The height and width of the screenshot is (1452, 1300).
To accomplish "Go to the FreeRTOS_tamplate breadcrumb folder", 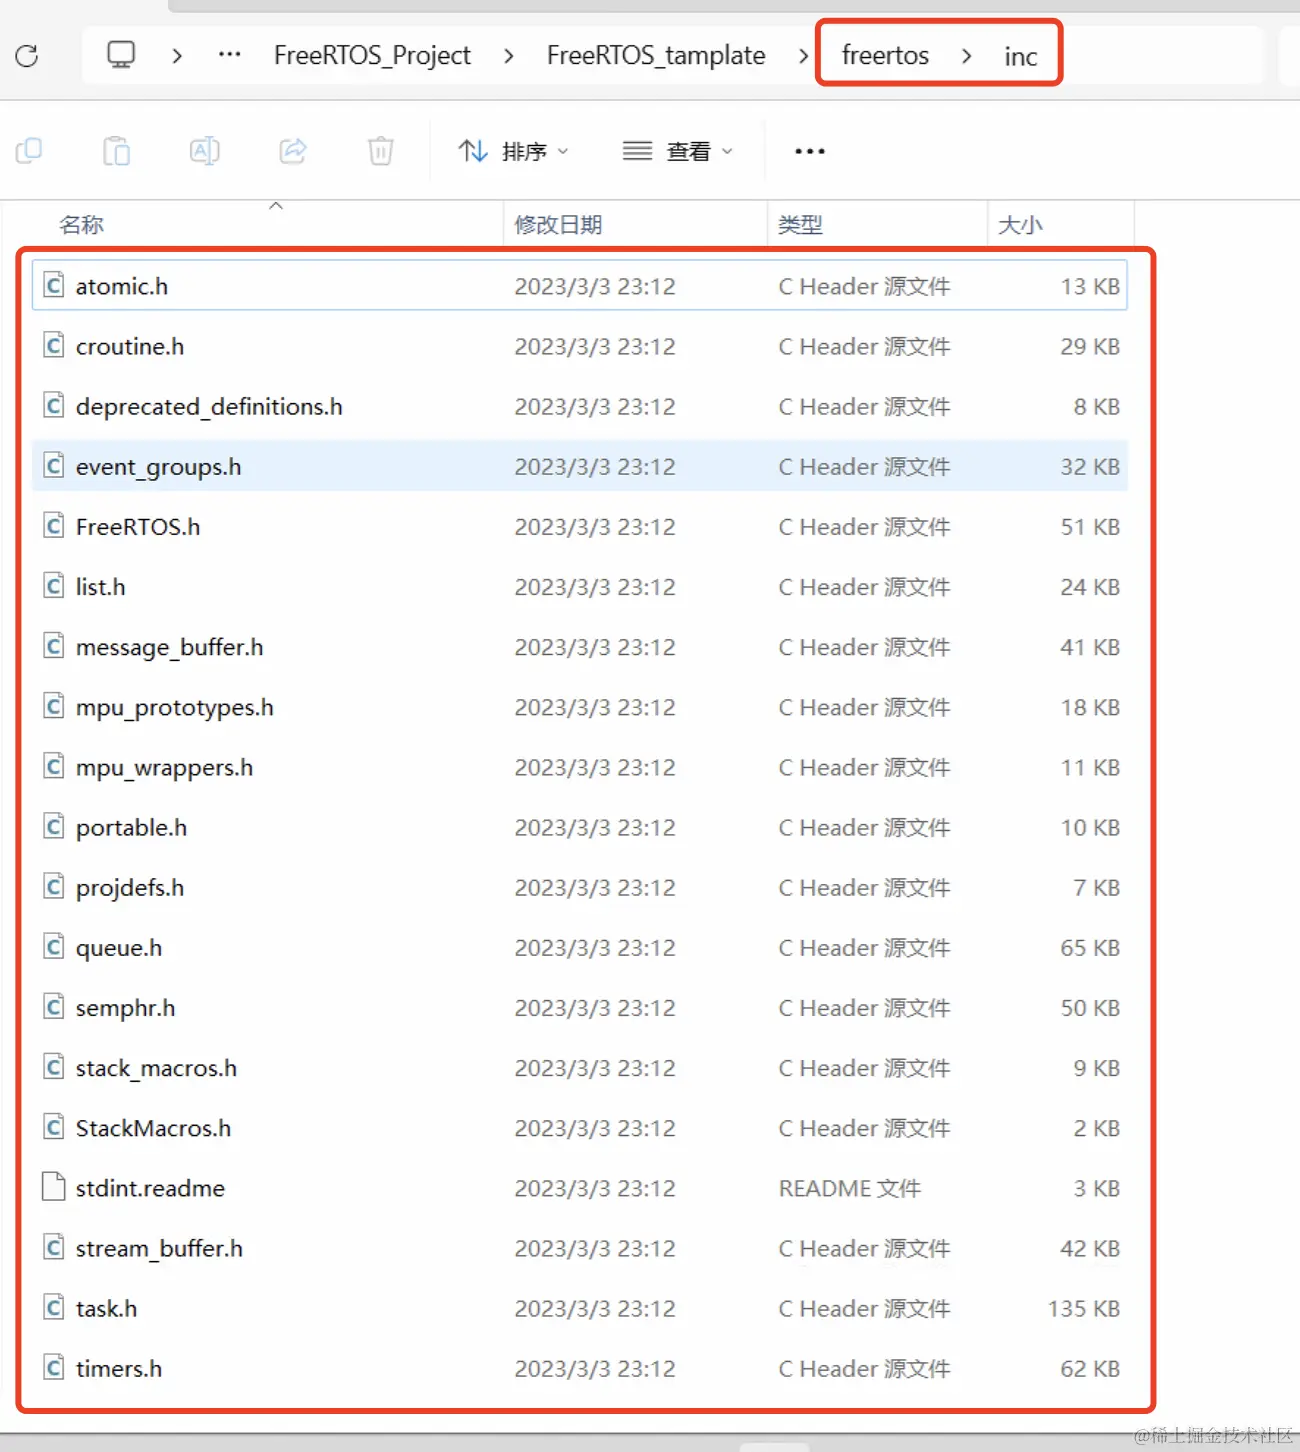I will pyautogui.click(x=656, y=55).
